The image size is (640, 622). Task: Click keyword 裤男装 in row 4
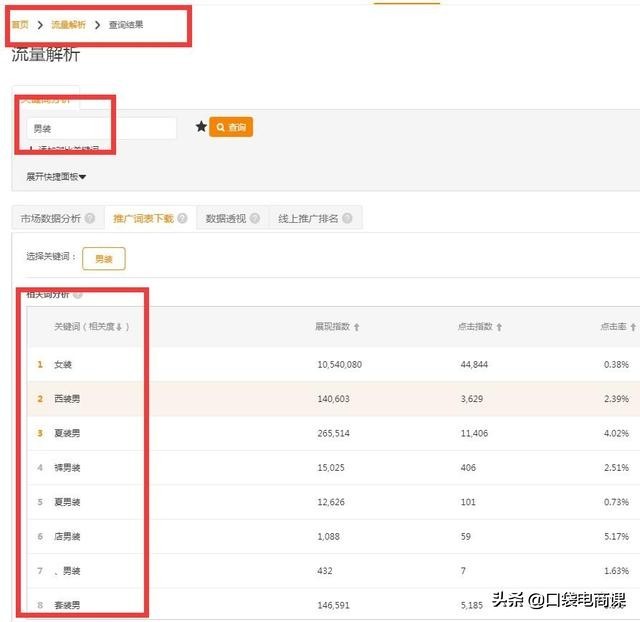tap(67, 467)
